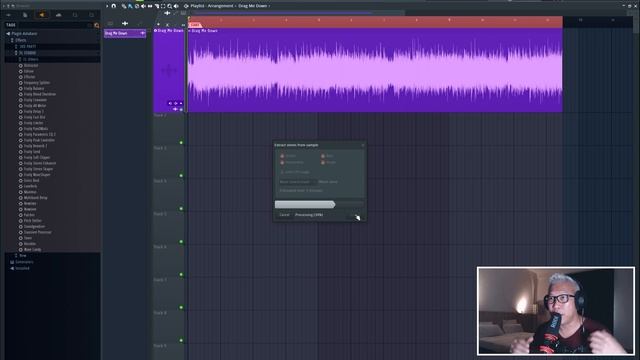Open the browser files icon tab
Screen dimensions: 640x360
point(25,15)
